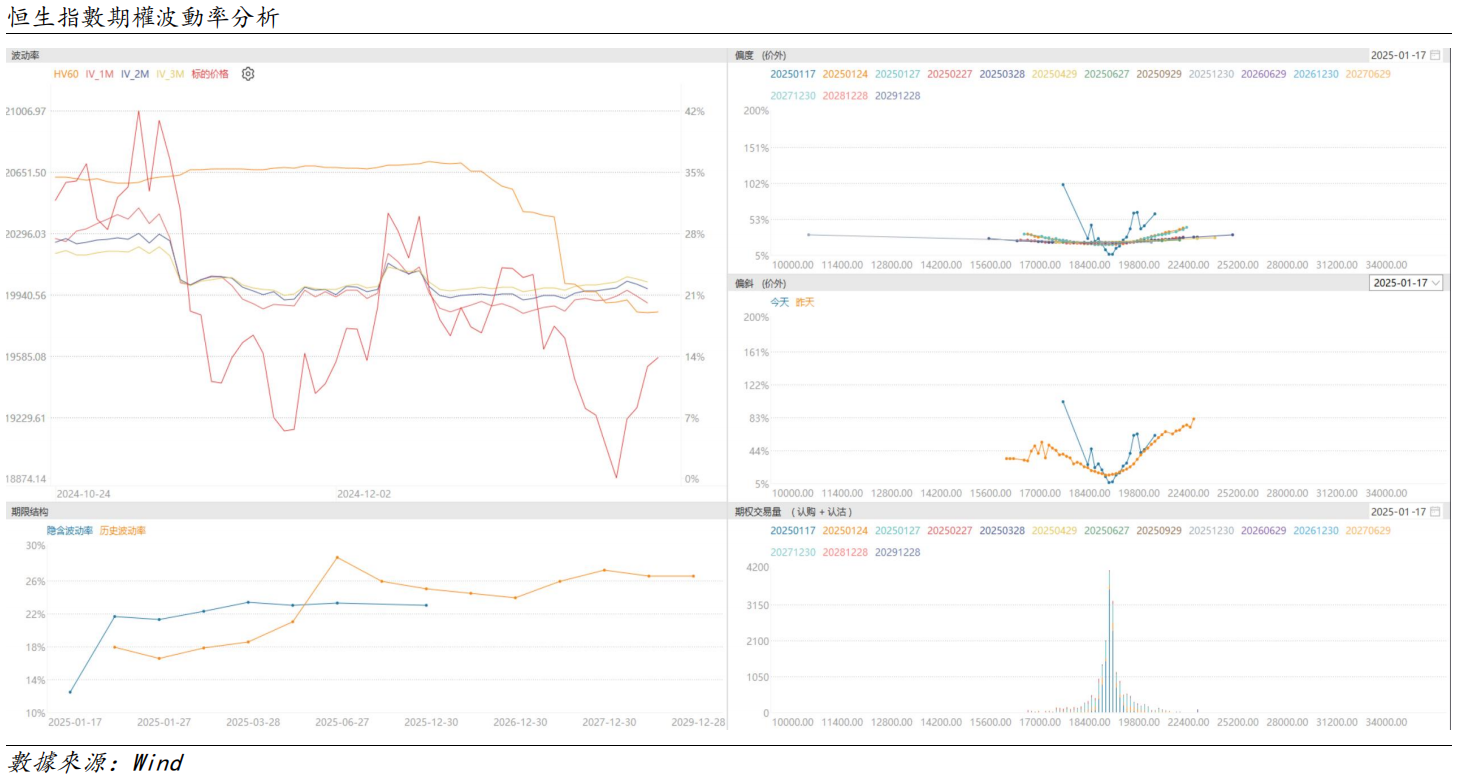Open volatility chart settings gear icon
Viewport: 1463px width, 782px height.
[x=248, y=74]
